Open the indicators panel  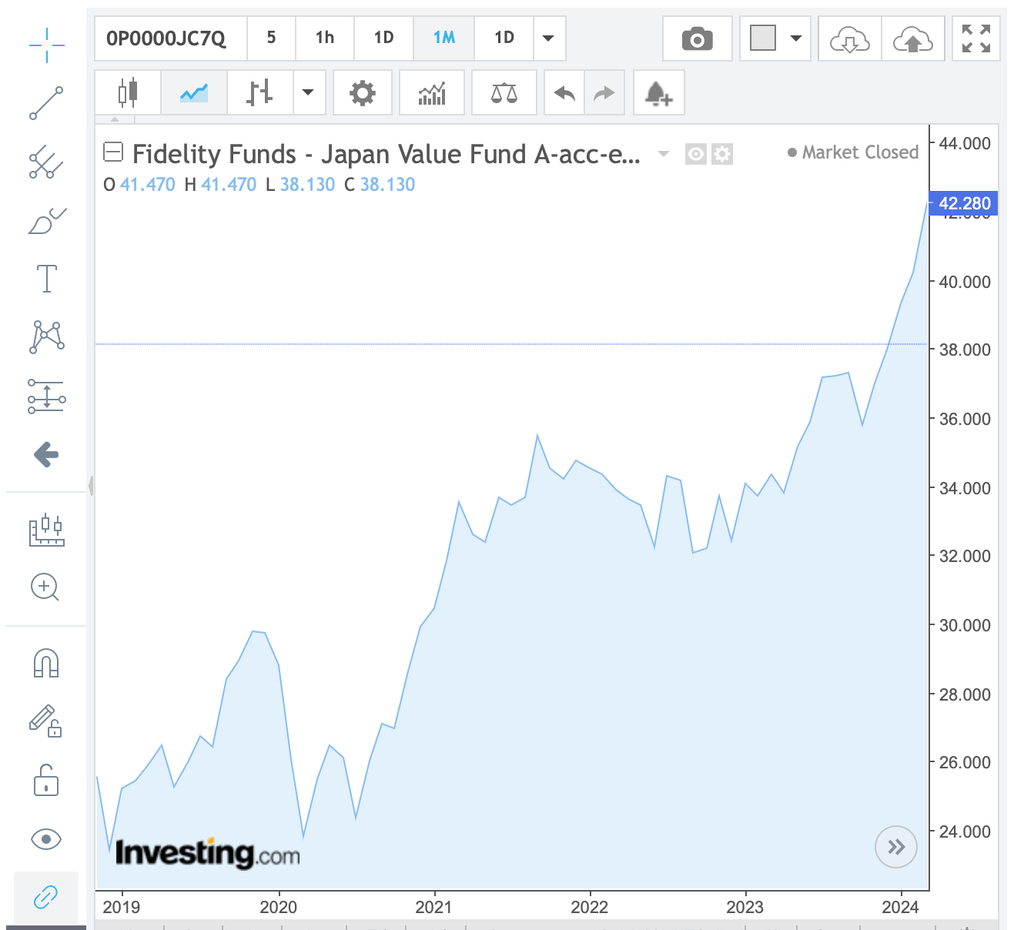[x=432, y=92]
